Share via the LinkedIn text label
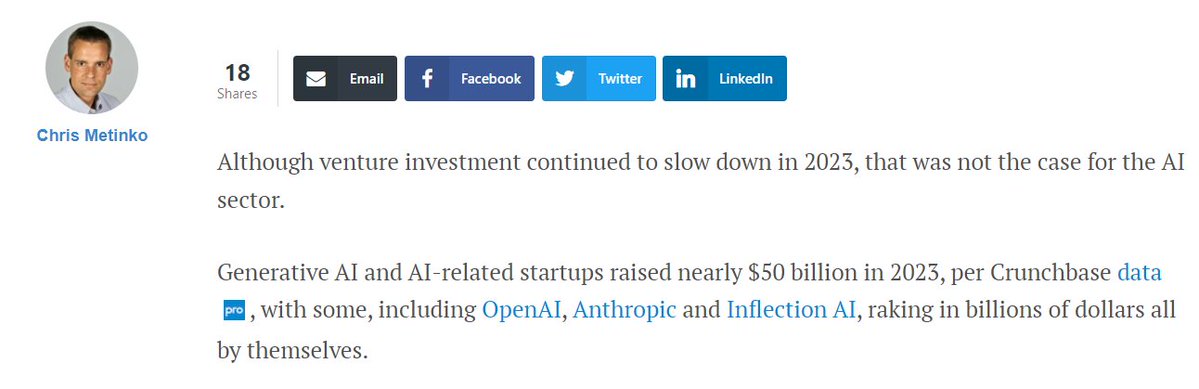 coord(746,79)
